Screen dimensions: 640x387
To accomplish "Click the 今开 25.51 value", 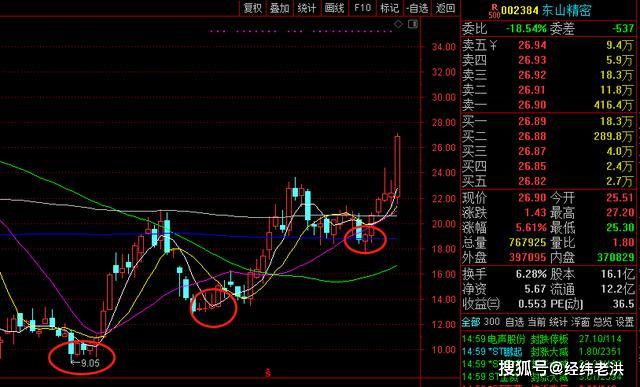I will coord(620,198).
